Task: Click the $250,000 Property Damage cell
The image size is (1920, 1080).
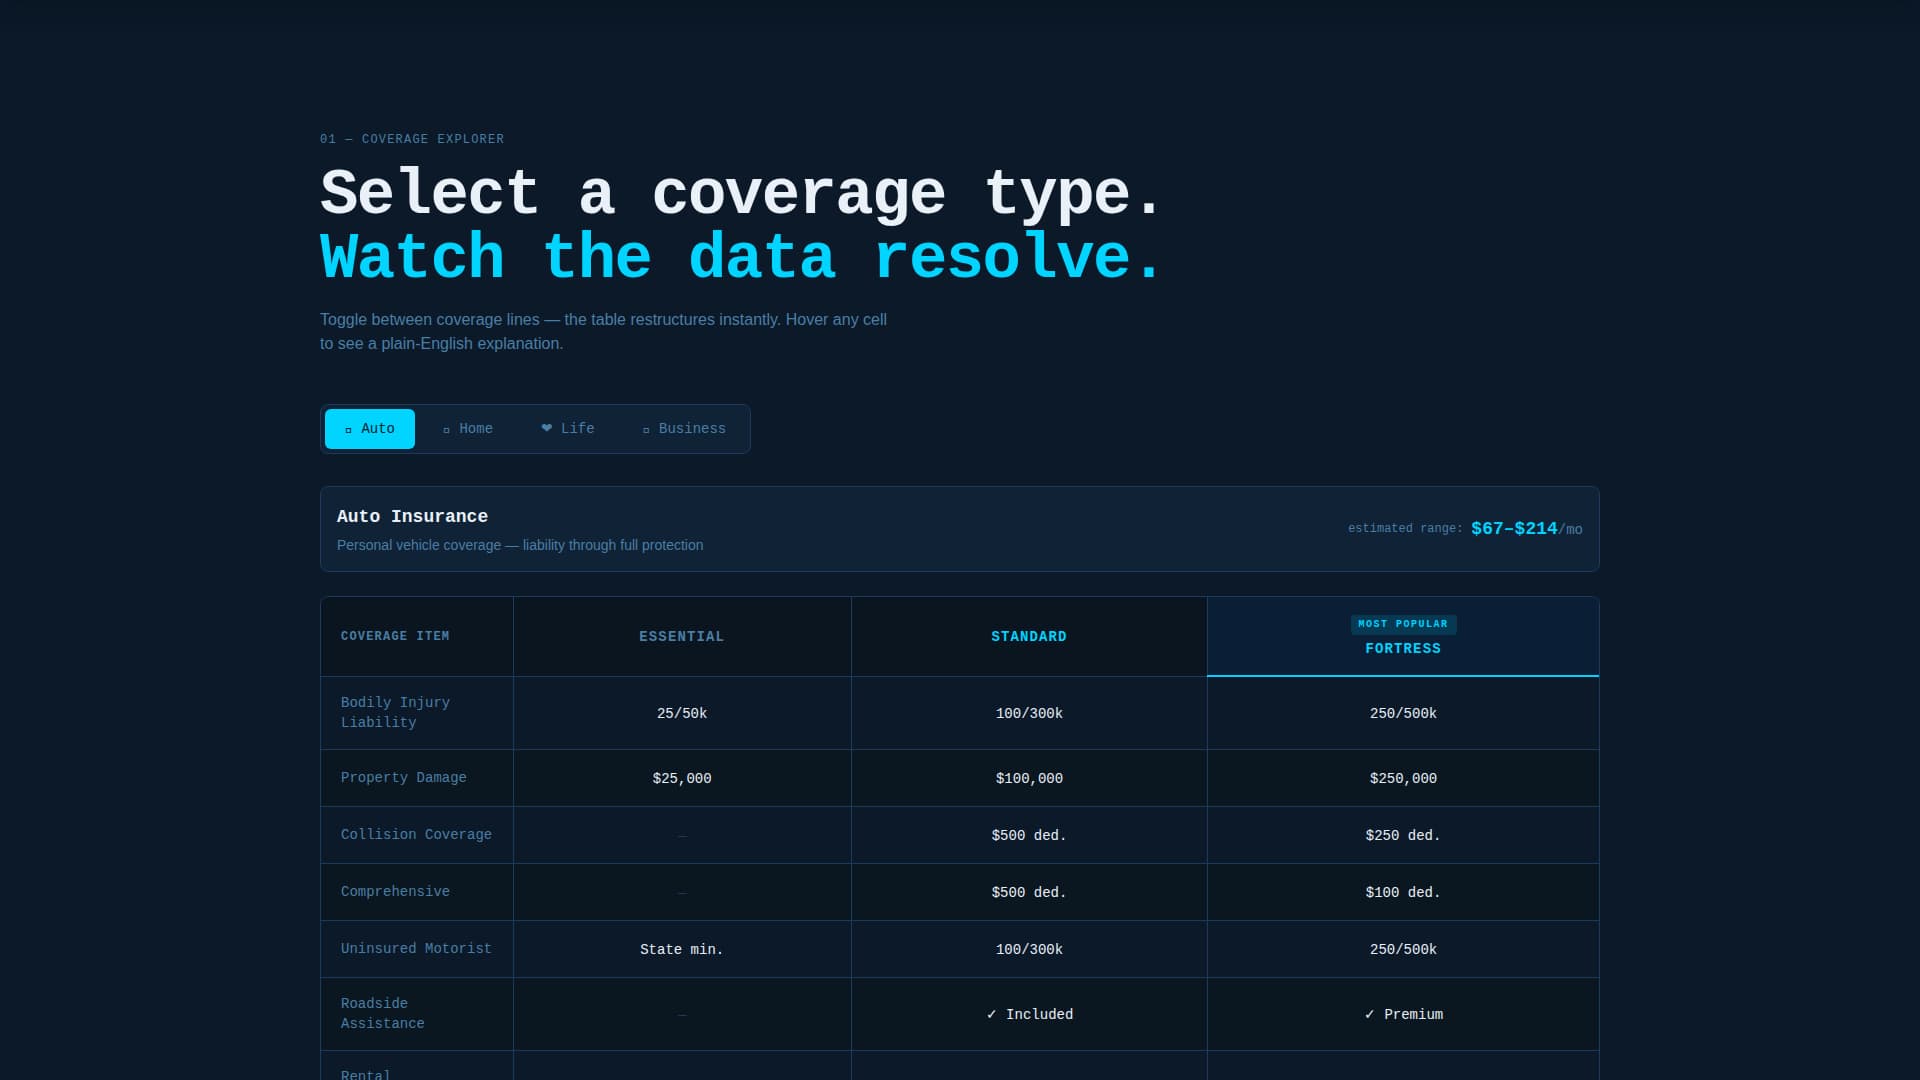Action: [1403, 779]
